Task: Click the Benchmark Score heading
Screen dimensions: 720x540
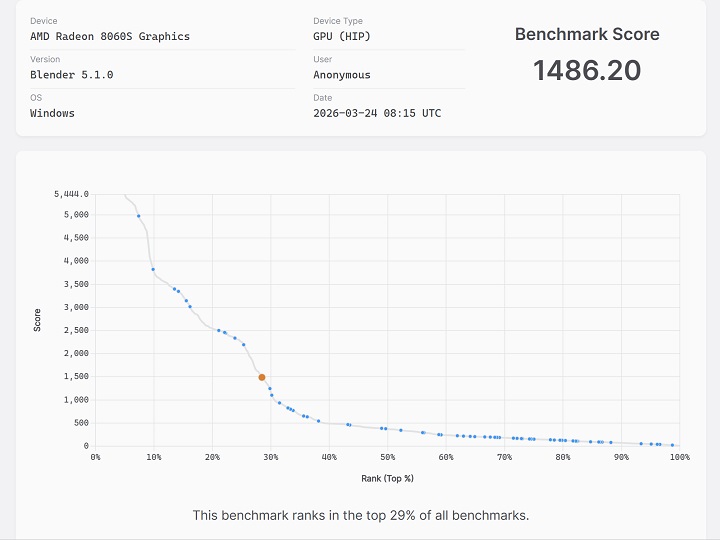Action: [x=586, y=34]
